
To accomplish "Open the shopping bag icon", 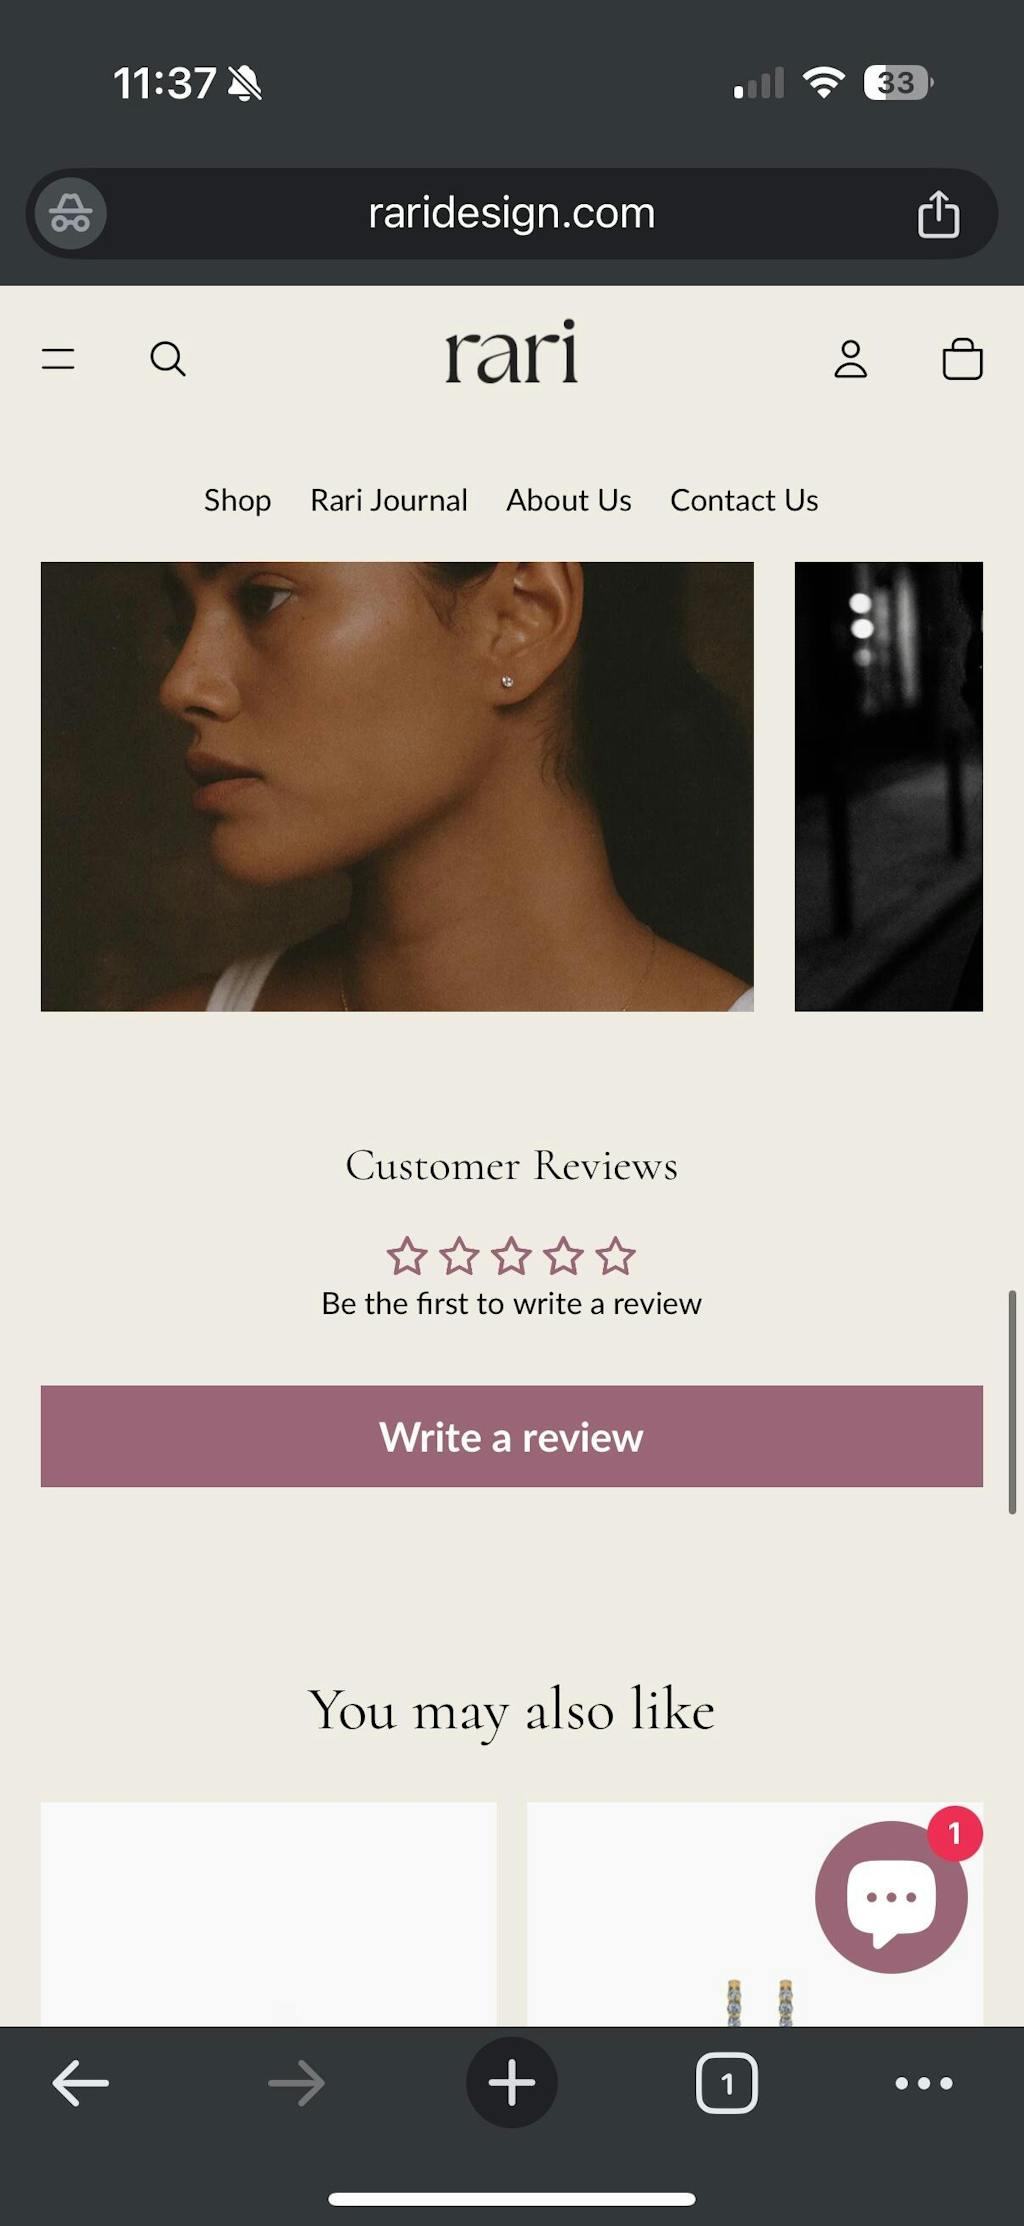I will click(962, 358).
